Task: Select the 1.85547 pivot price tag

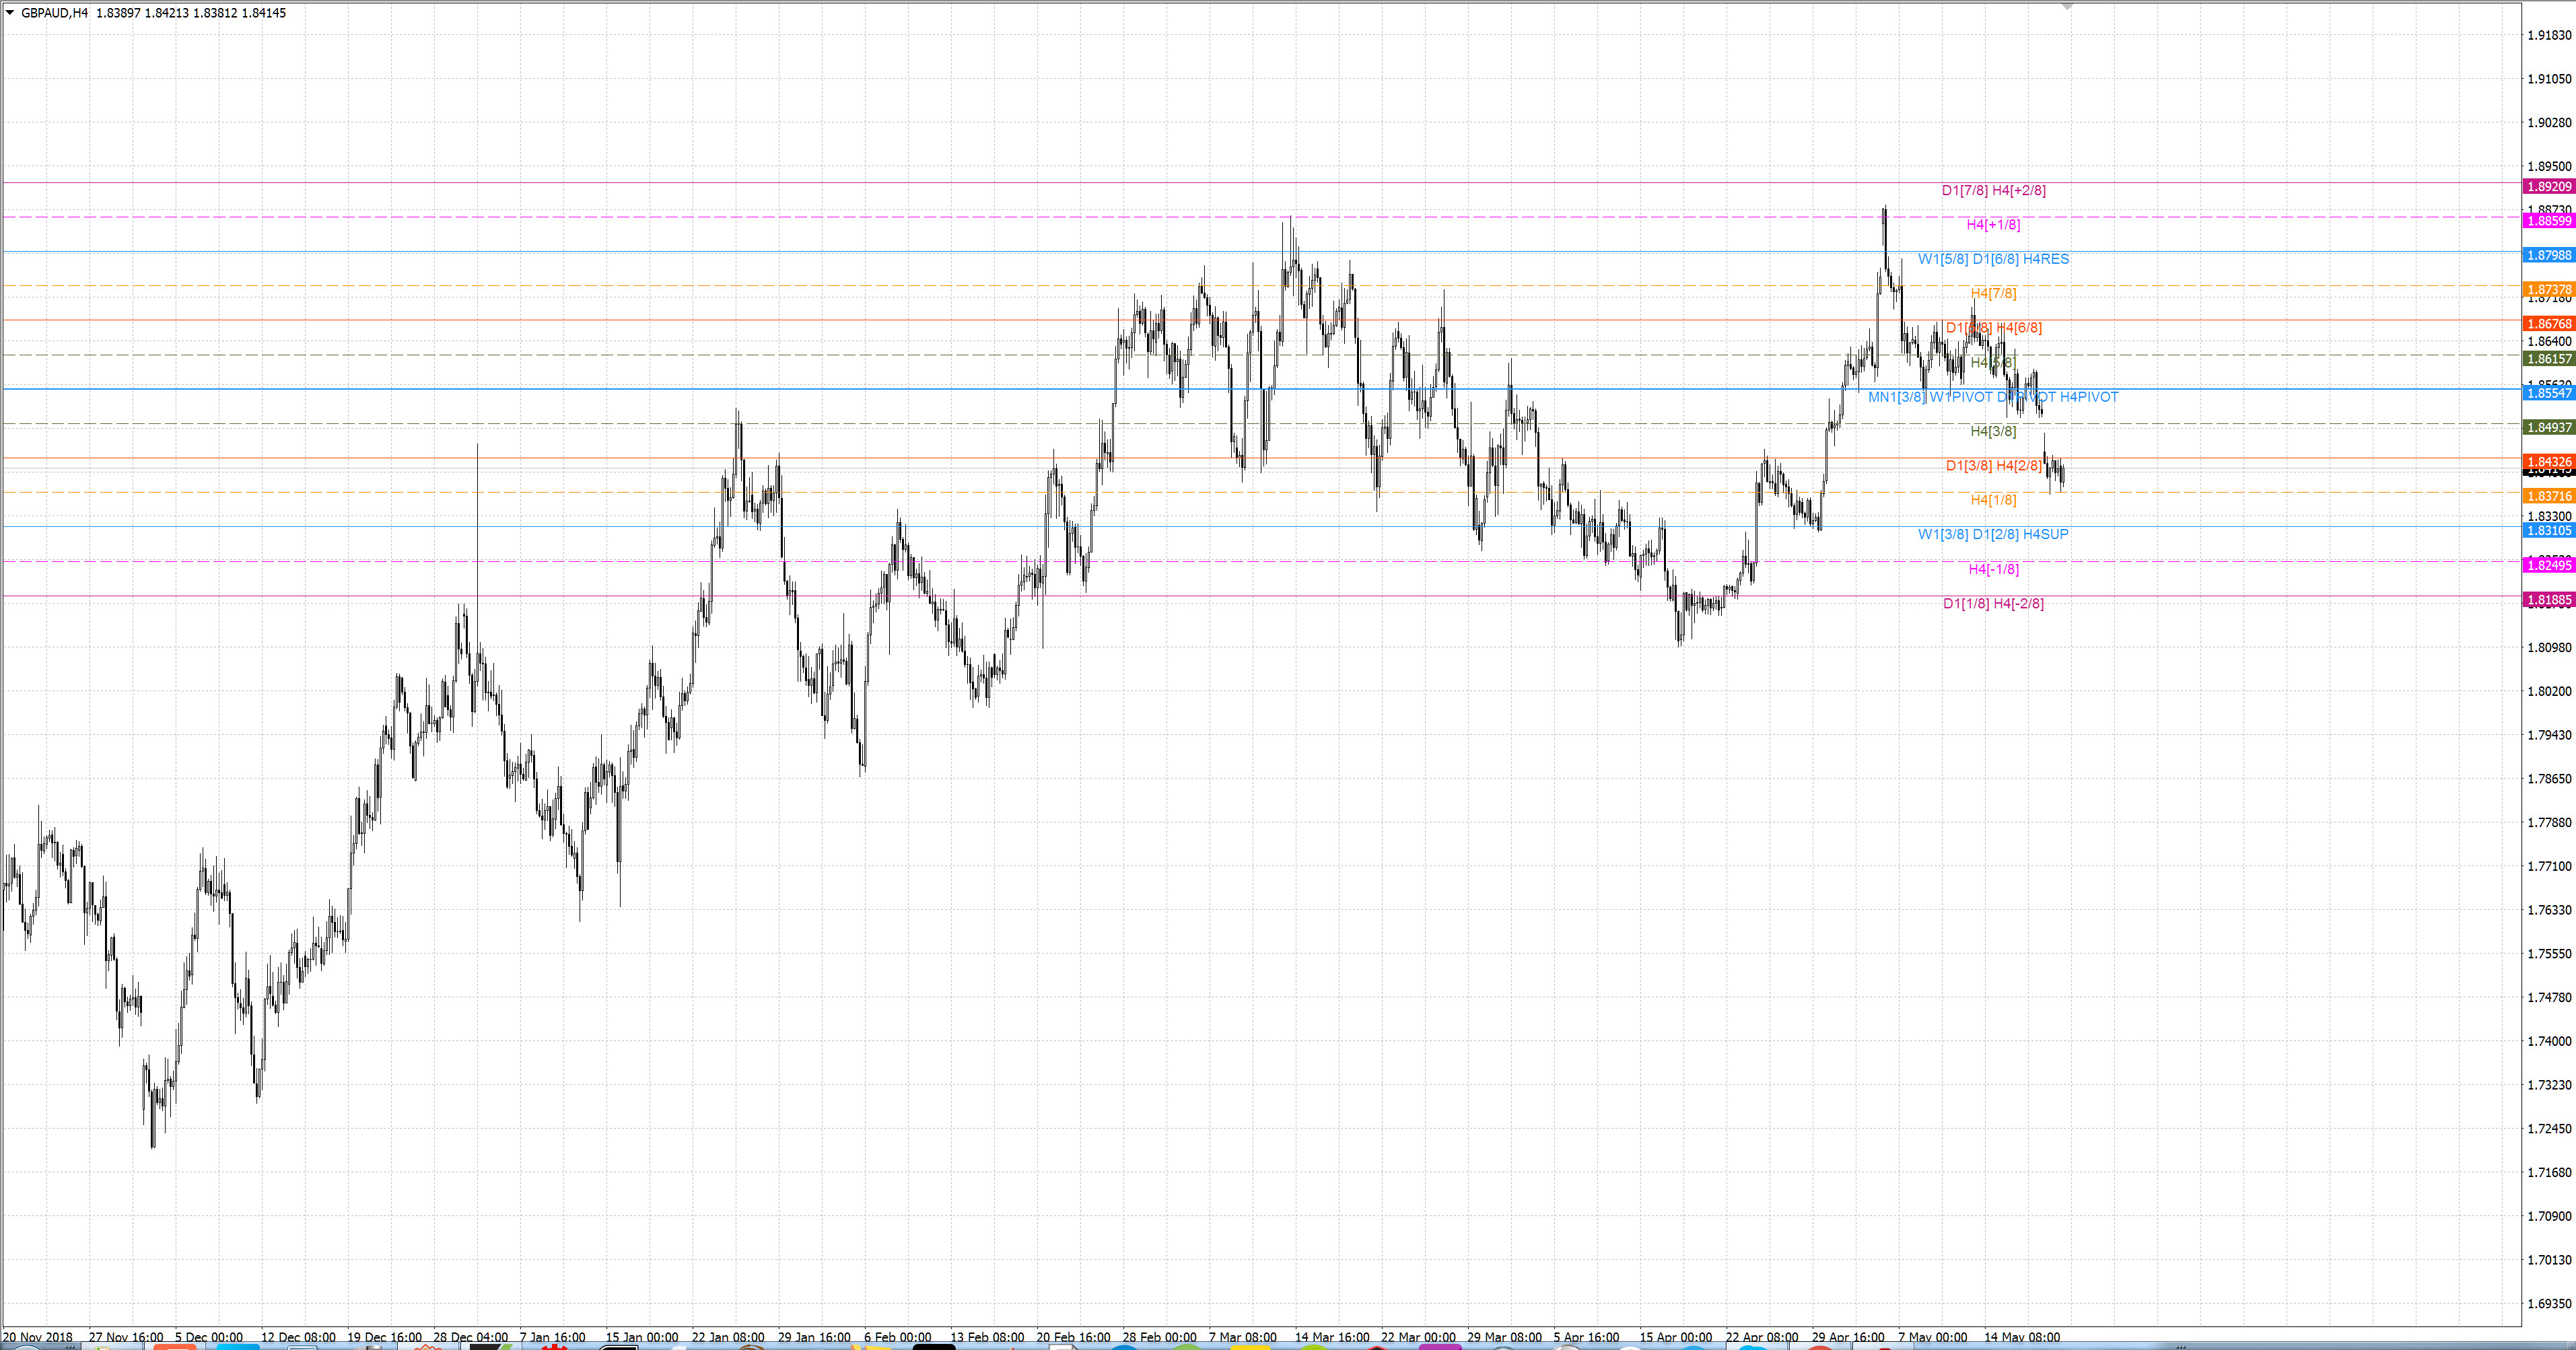Action: click(x=2548, y=393)
